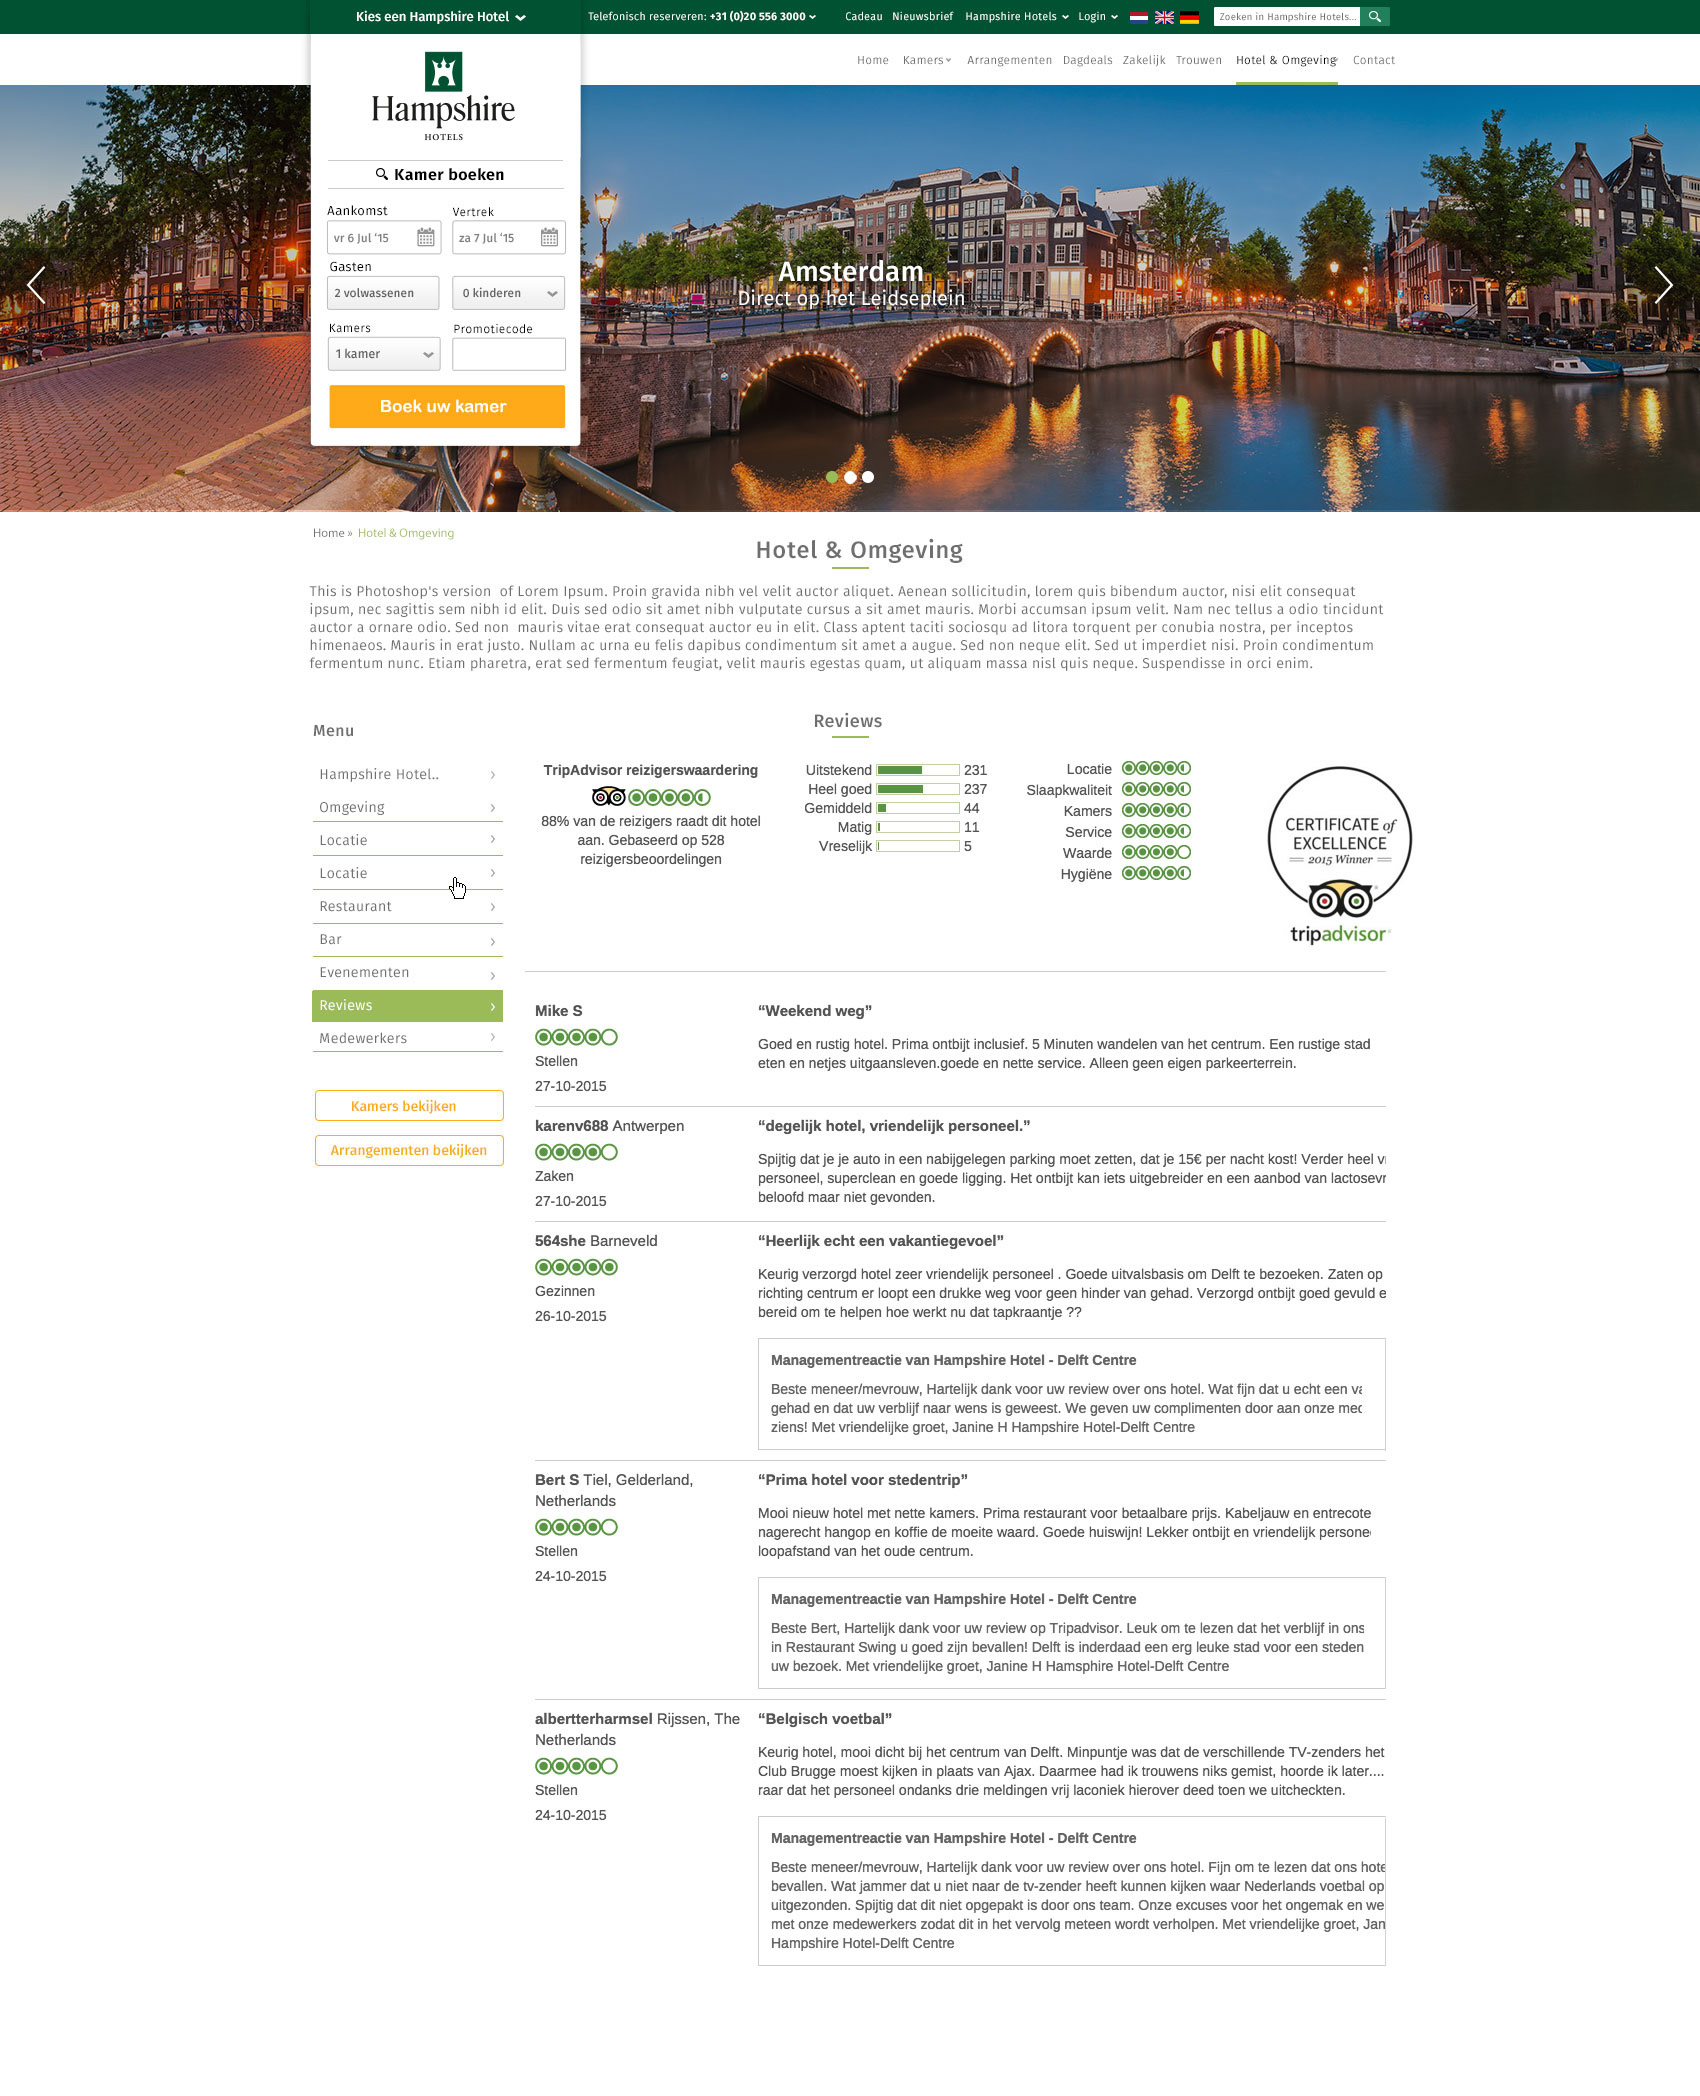Open Evenementen sidebar menu item
Image resolution: width=1700 pixels, height=2096 pixels.
(407, 972)
